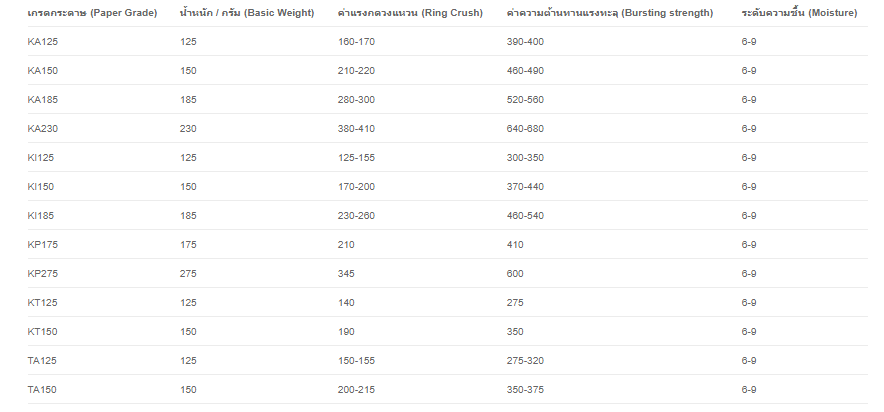The image size is (884, 412).
Task: Click the 380-410 ring crush value
Action: tap(356, 129)
